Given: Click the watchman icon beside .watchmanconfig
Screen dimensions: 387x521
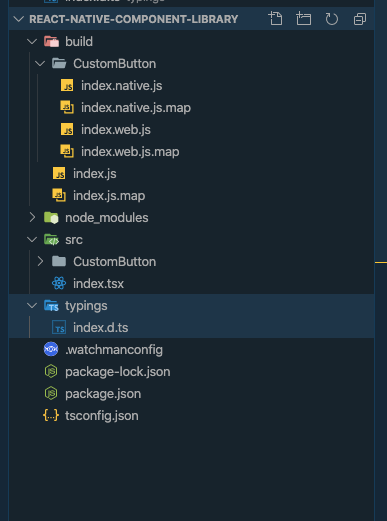Looking at the screenshot, I should click(x=51, y=349).
